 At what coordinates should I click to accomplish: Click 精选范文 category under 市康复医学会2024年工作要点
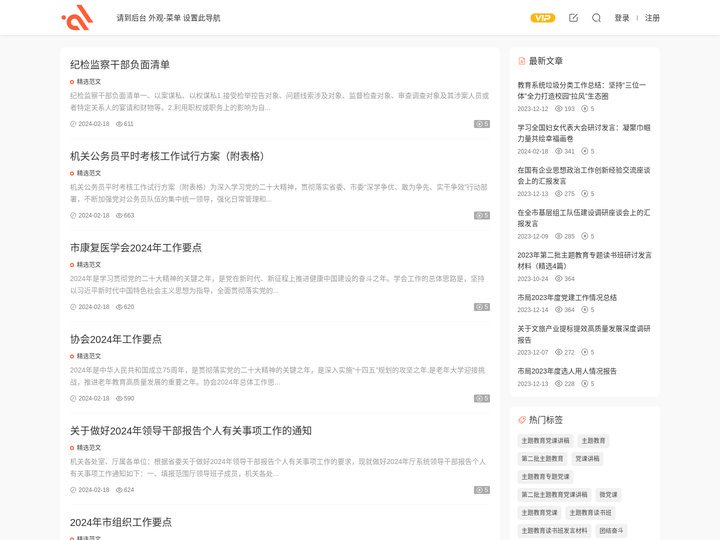tap(89, 264)
